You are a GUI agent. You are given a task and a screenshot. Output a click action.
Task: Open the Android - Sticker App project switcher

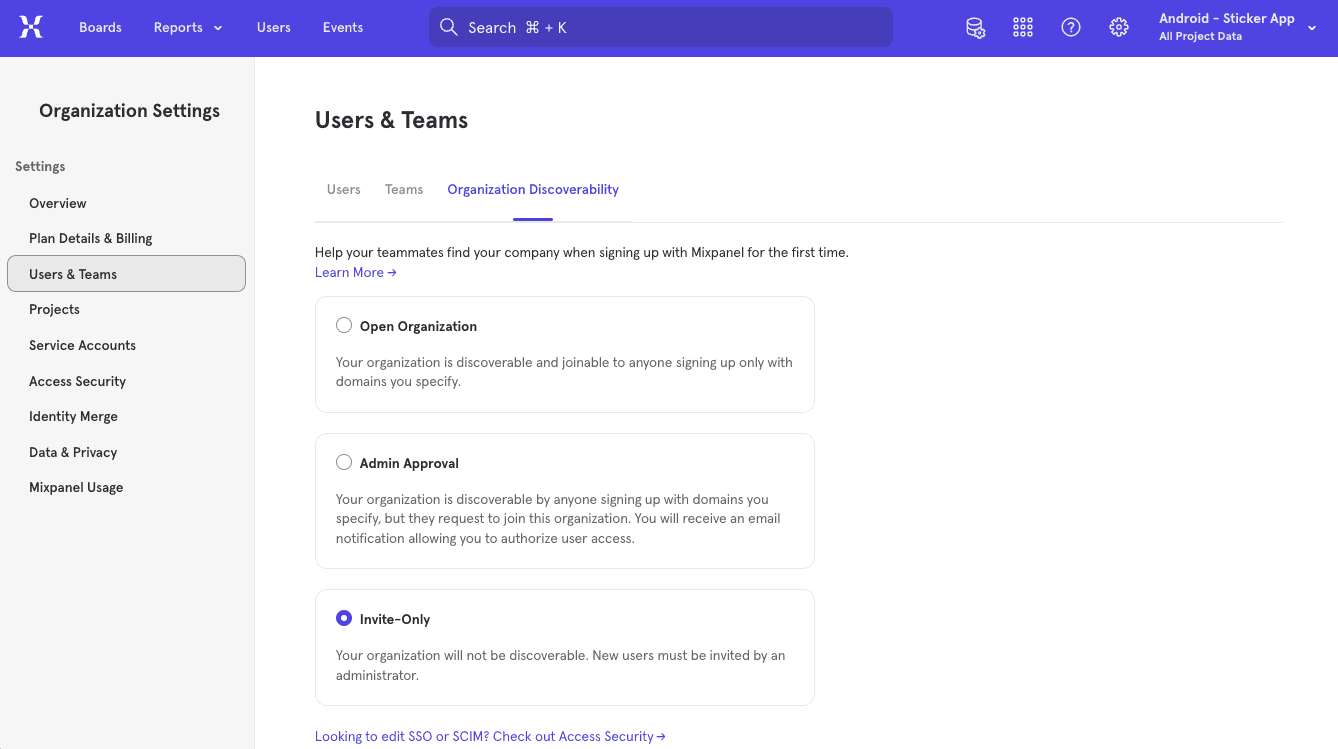(1237, 27)
